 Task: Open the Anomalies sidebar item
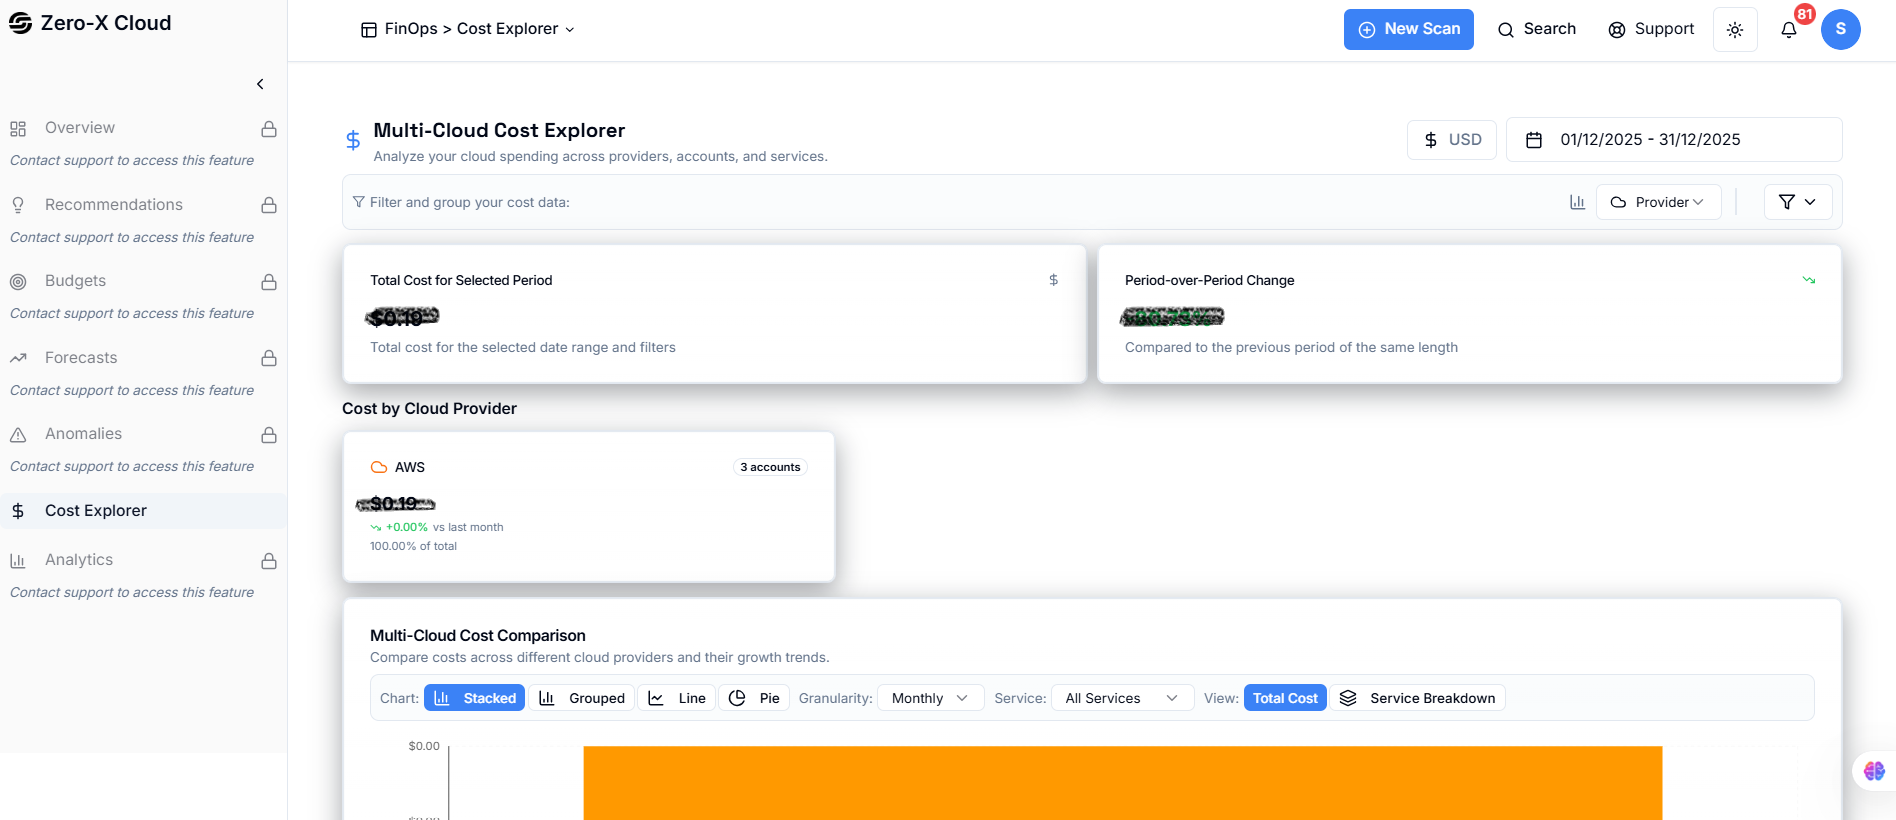point(143,434)
